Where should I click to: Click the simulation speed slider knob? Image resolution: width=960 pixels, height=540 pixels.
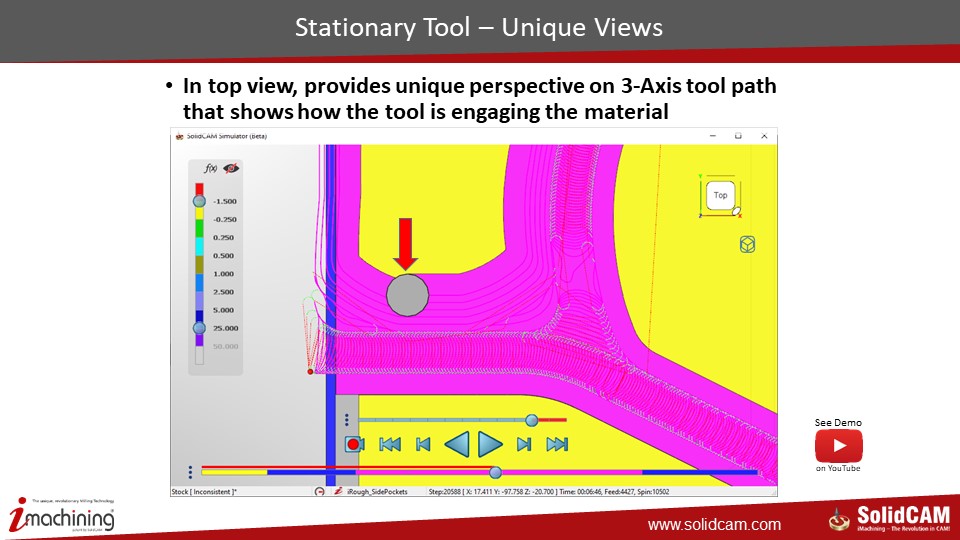[532, 420]
